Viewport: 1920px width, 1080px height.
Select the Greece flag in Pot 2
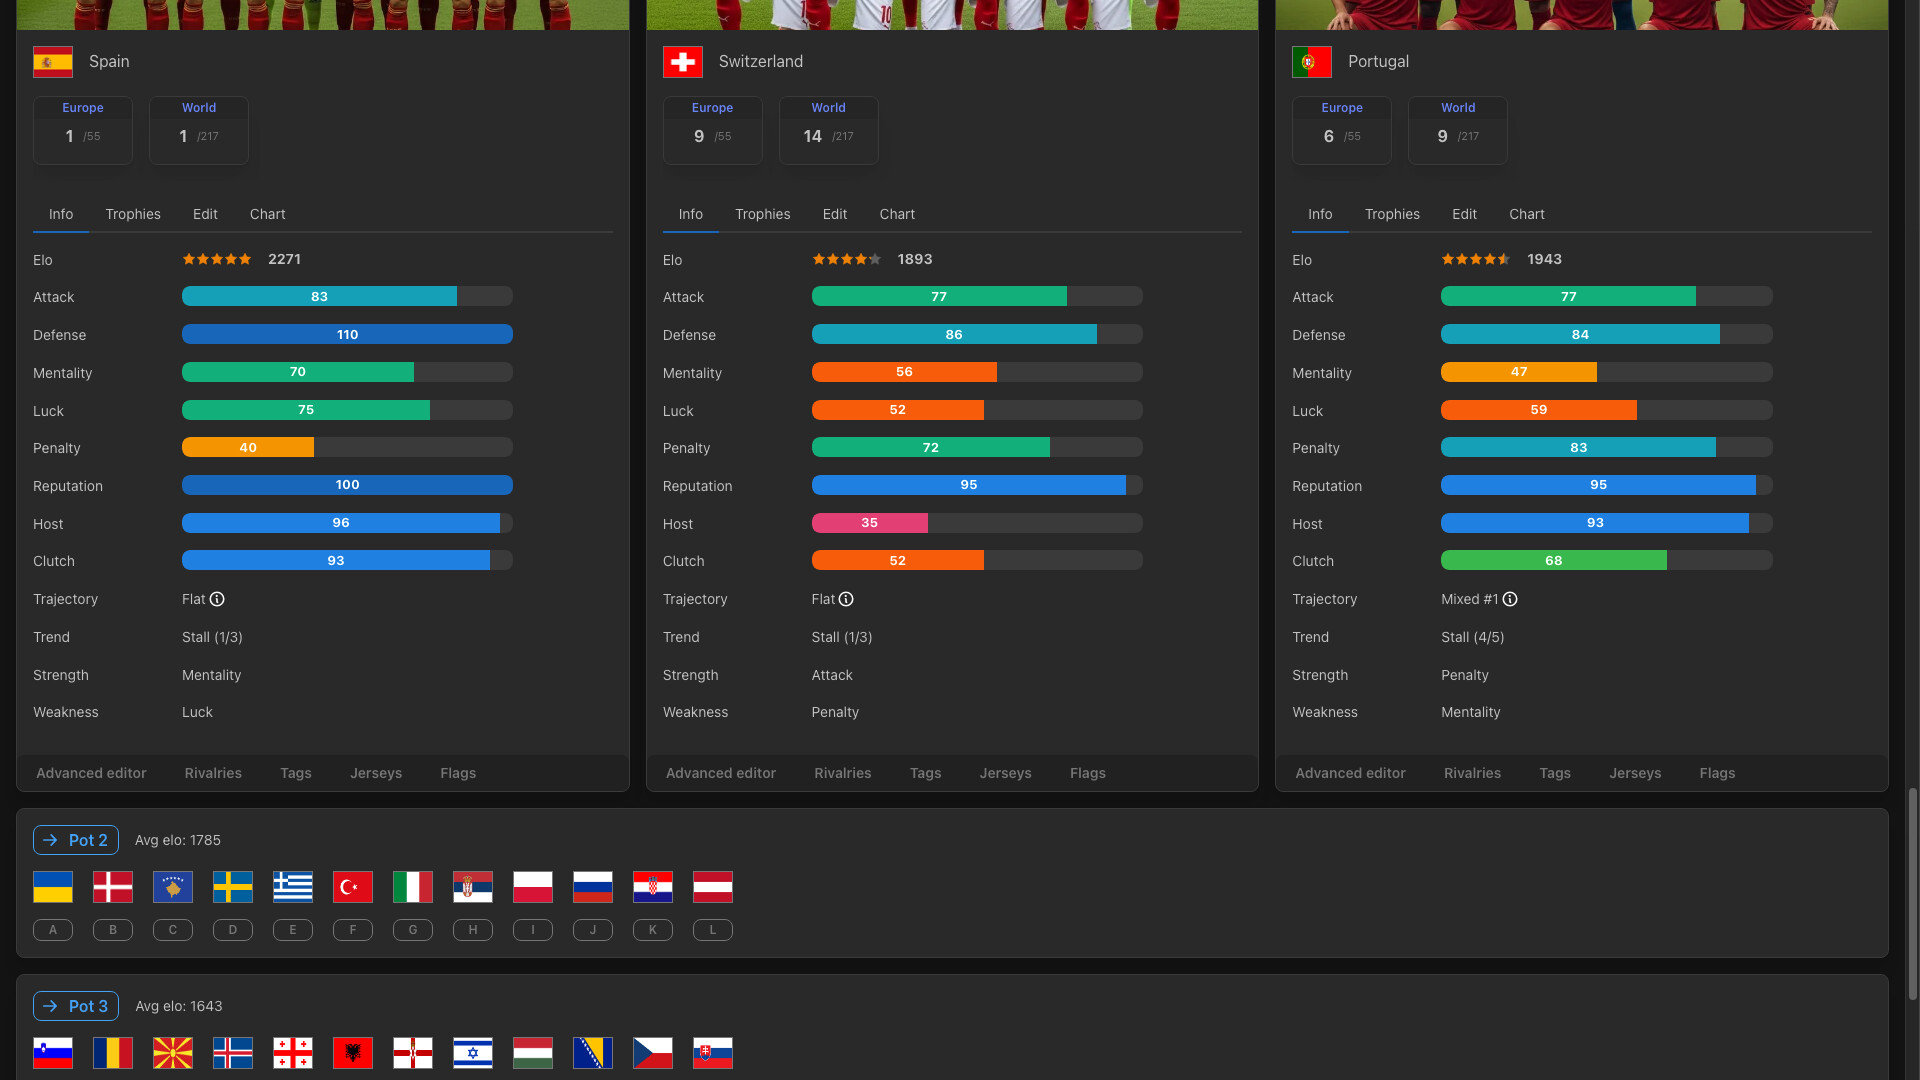pos(293,887)
